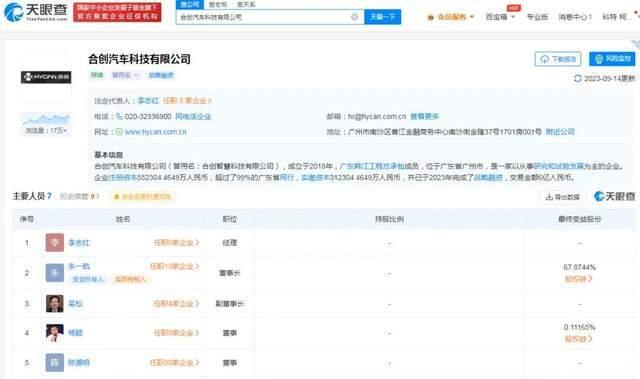
Task: Click the green verified icon before website
Action: (x=119, y=132)
